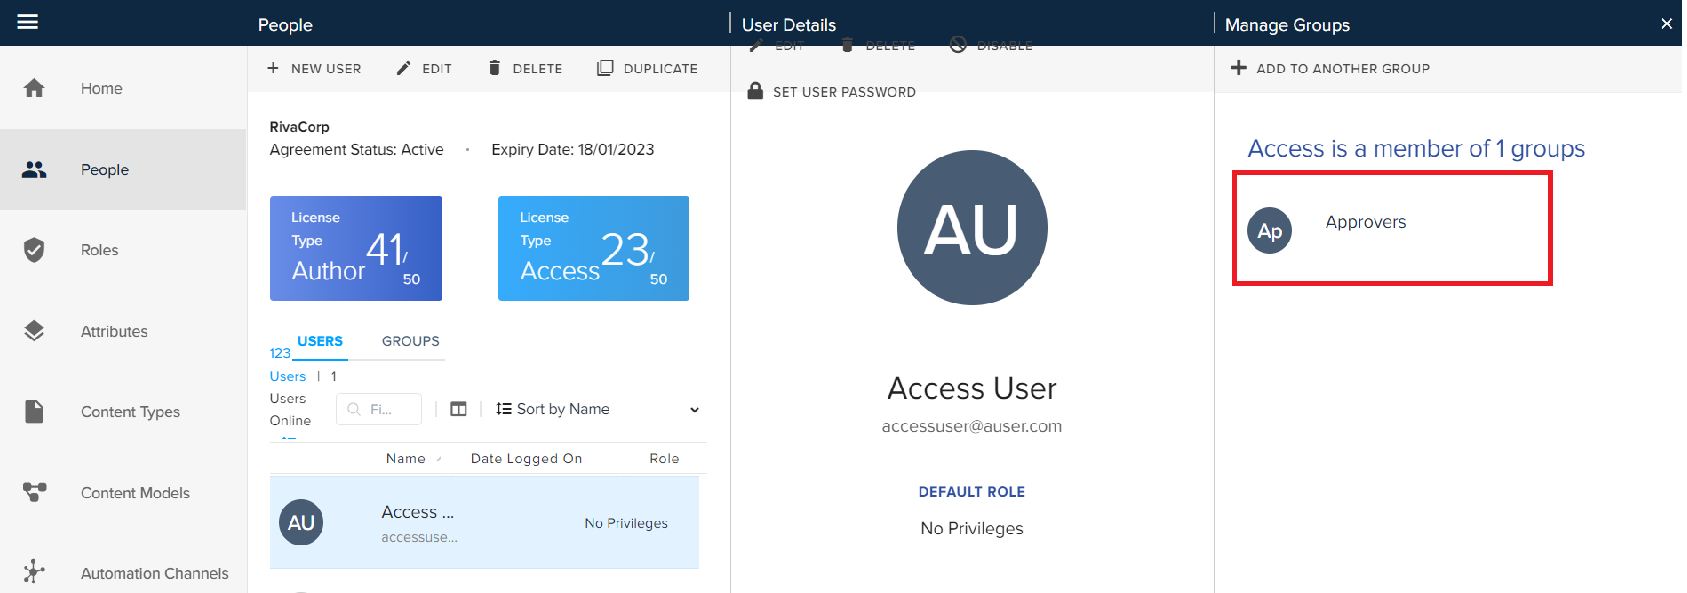
Task: Open Roles in the sidebar
Action: [x=123, y=250]
